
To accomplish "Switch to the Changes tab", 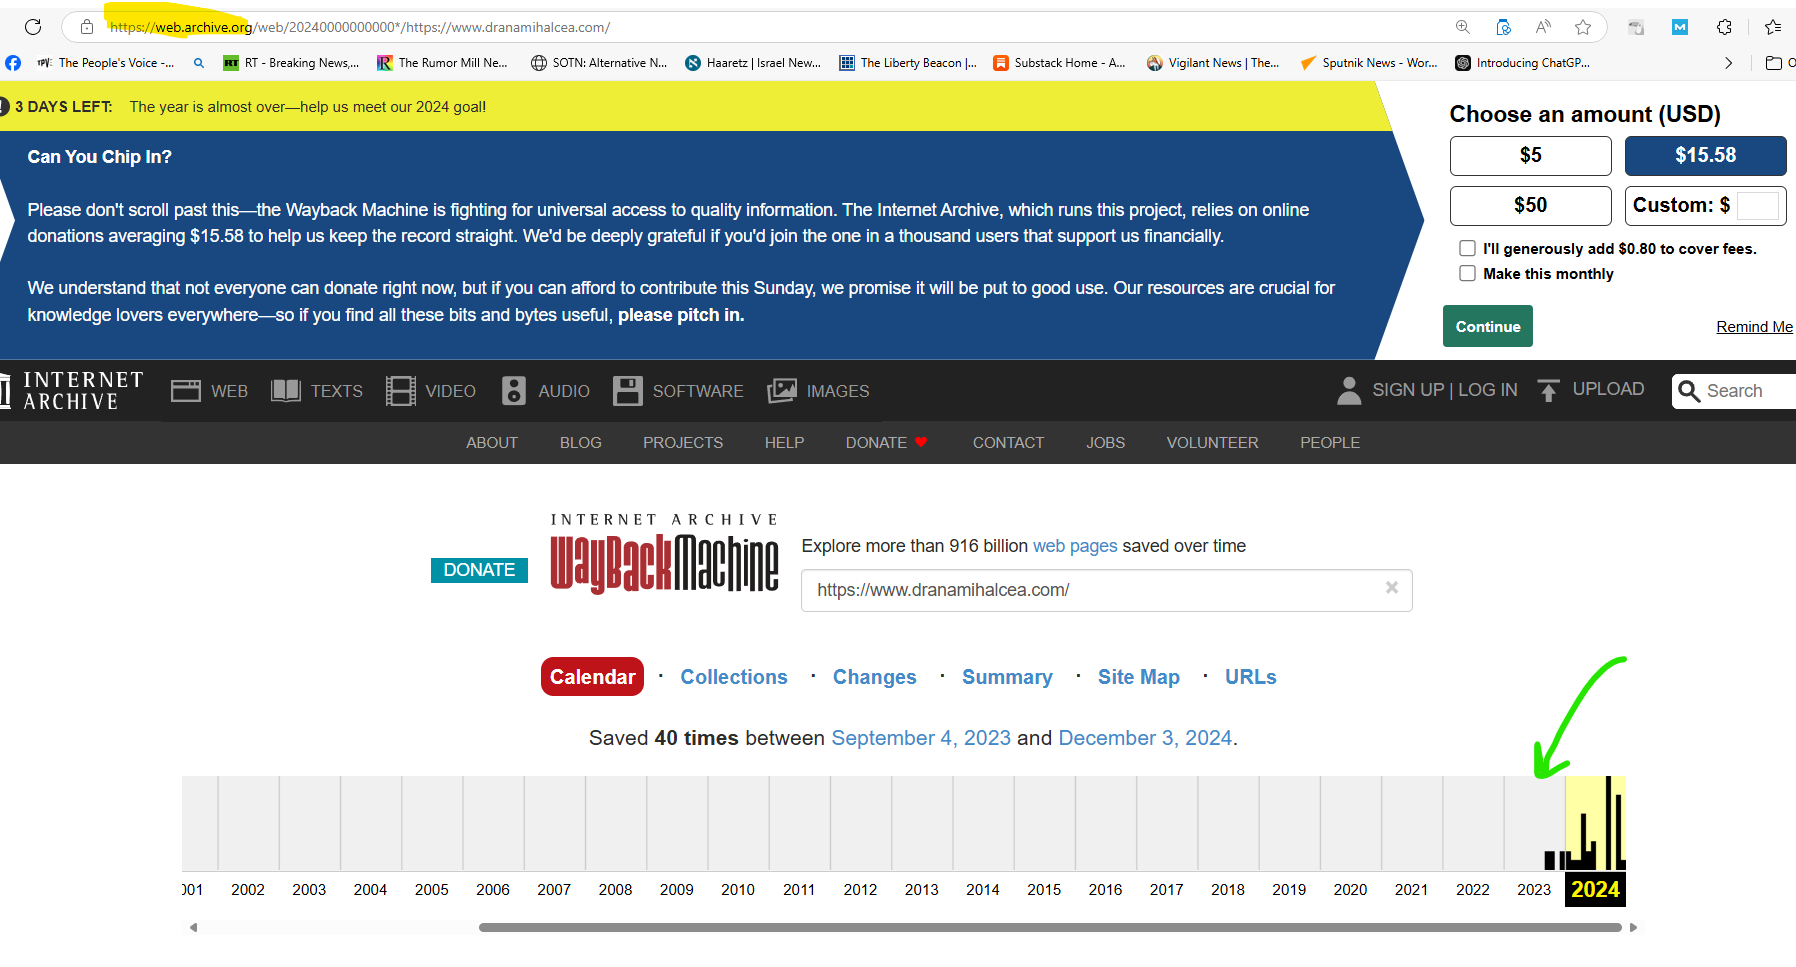I will 875,677.
